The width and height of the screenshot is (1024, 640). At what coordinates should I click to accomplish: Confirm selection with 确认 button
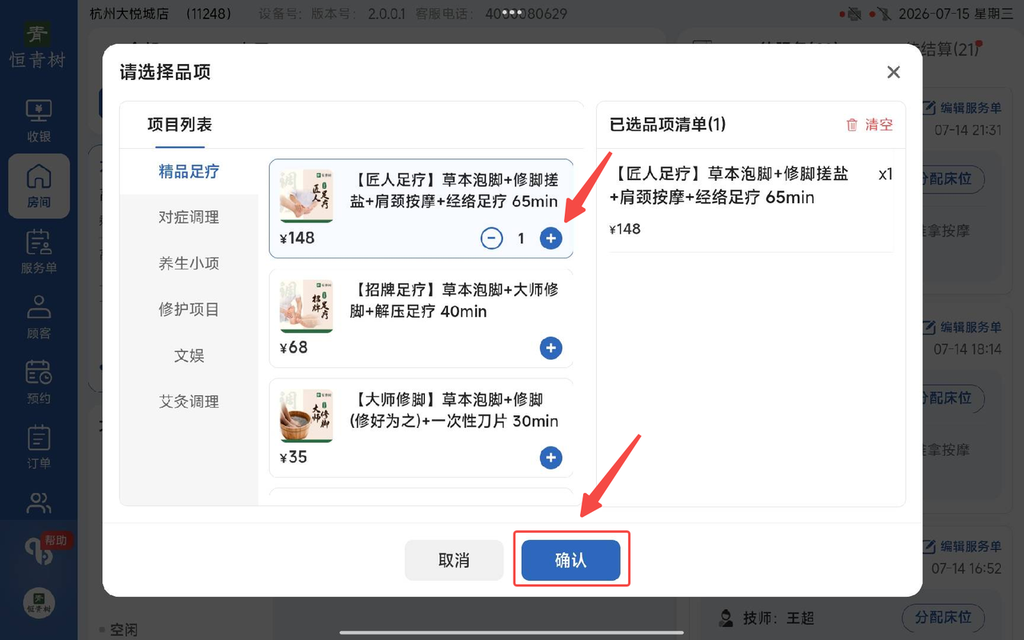click(x=570, y=560)
